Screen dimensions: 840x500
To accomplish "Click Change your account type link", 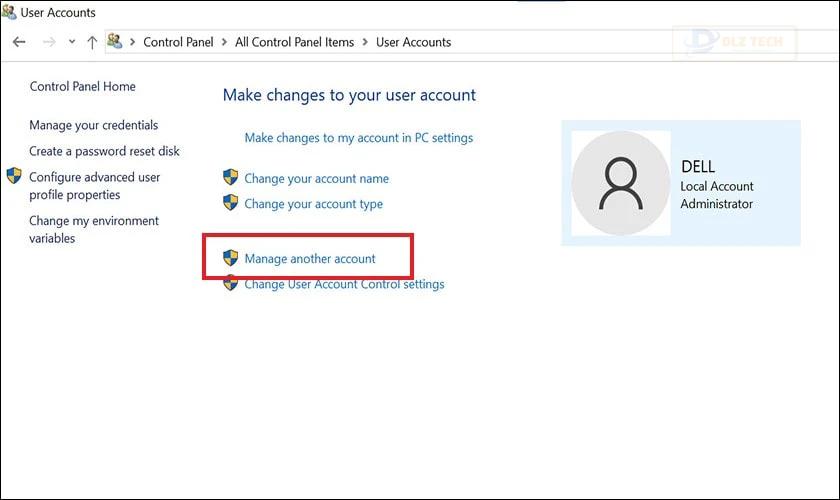I will point(314,204).
